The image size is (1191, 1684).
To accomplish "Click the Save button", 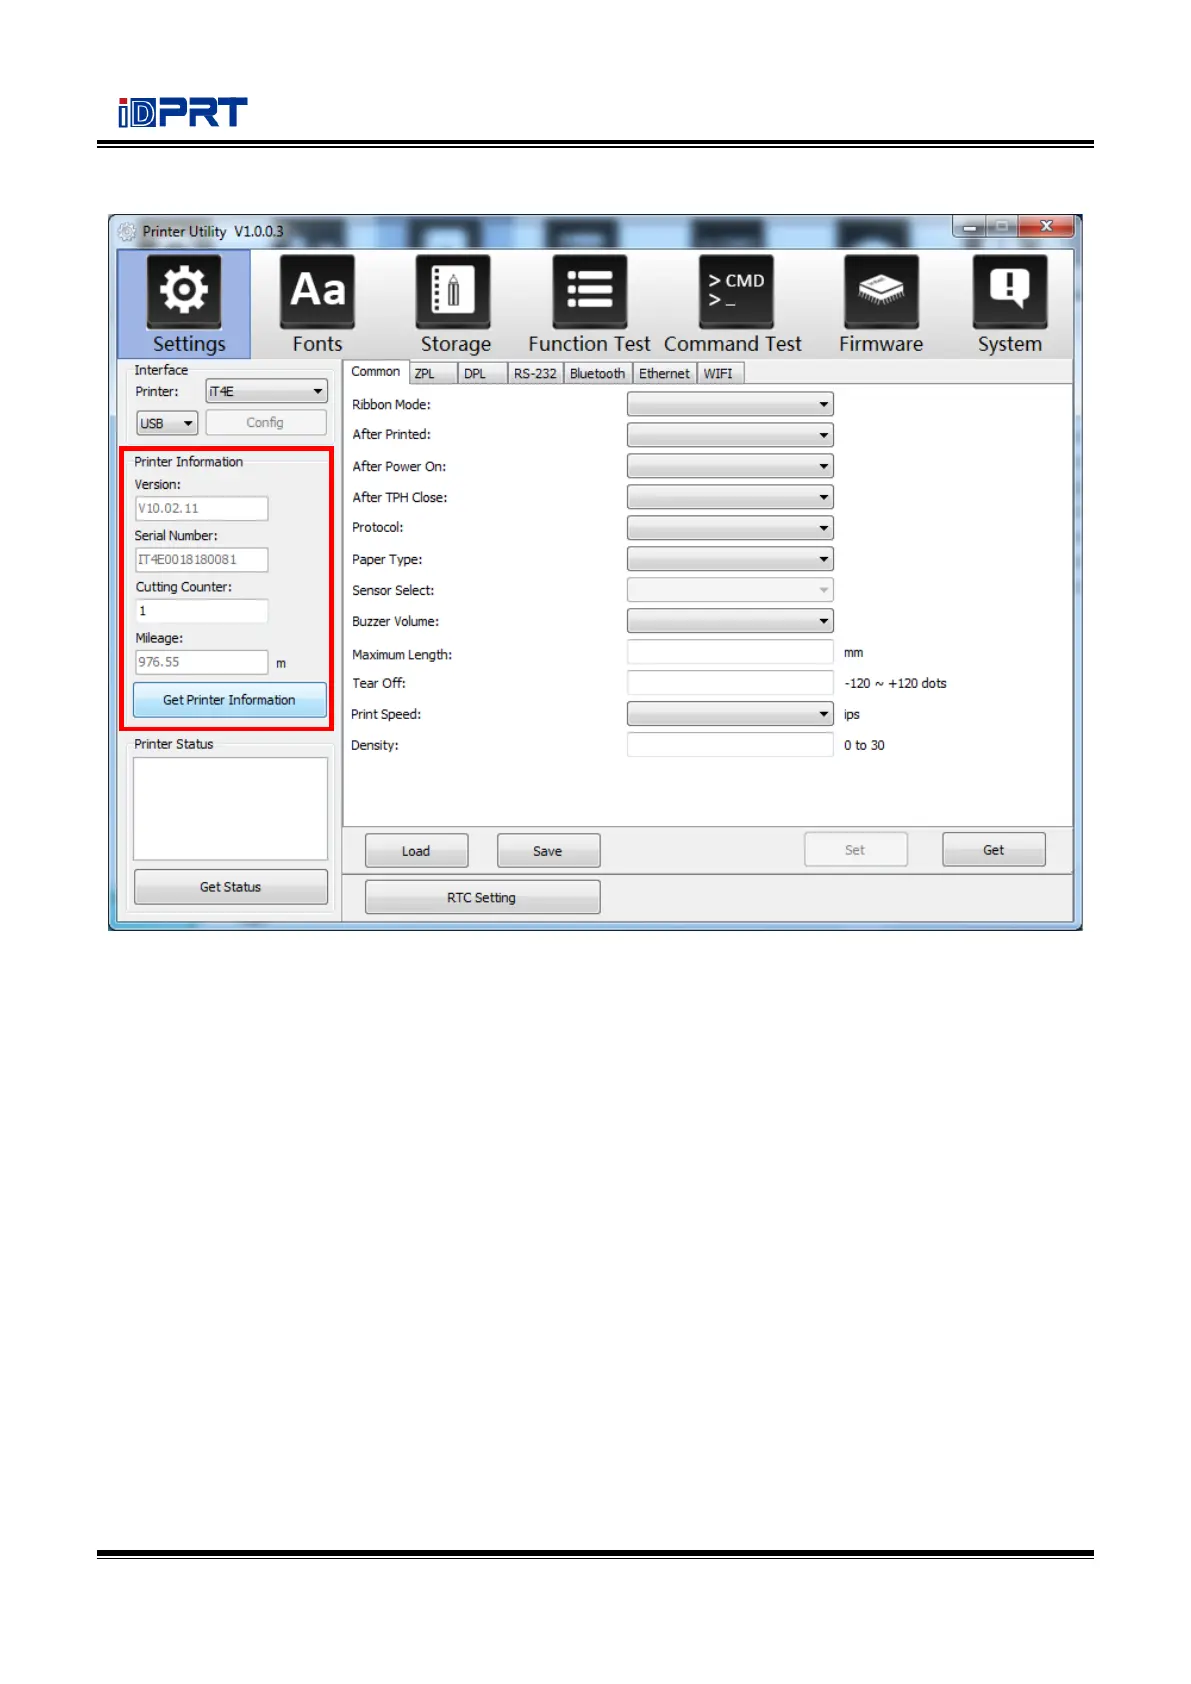I will pos(548,851).
